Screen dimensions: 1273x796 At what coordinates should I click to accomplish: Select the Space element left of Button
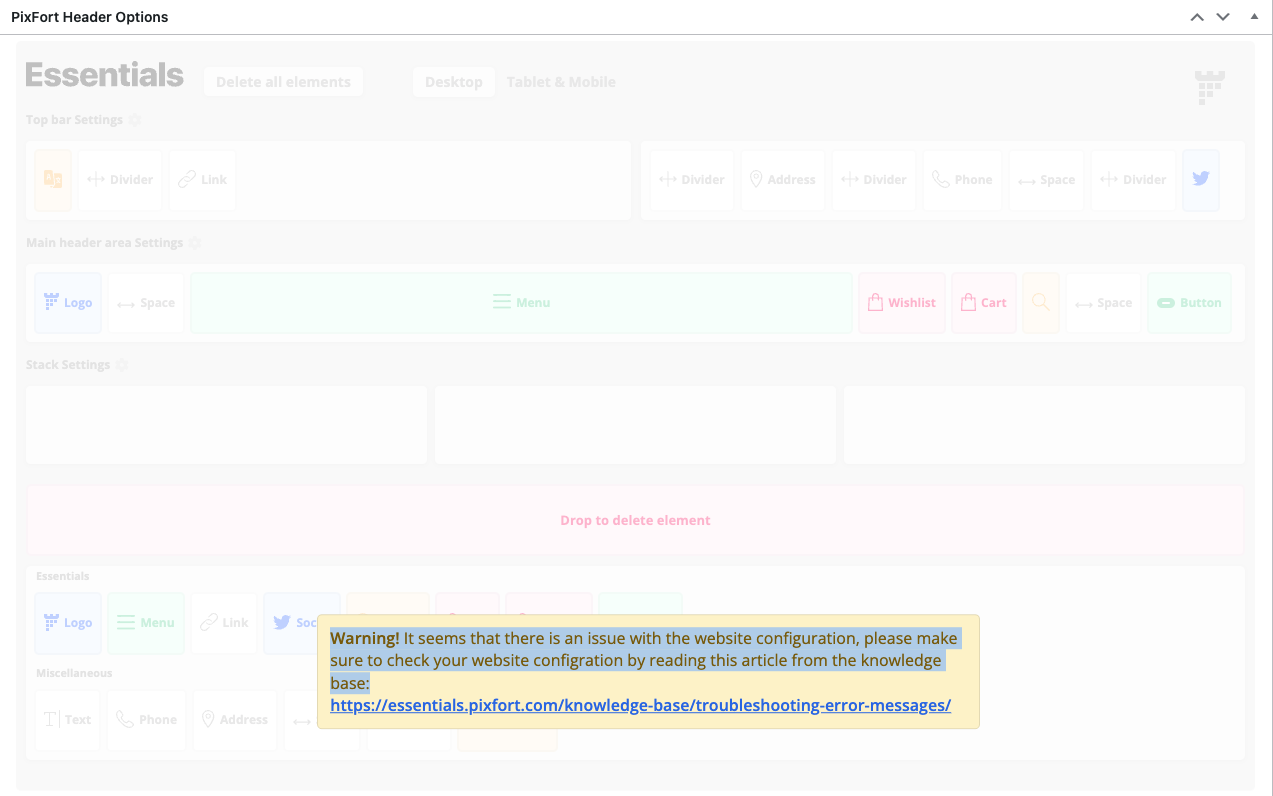(x=1103, y=303)
